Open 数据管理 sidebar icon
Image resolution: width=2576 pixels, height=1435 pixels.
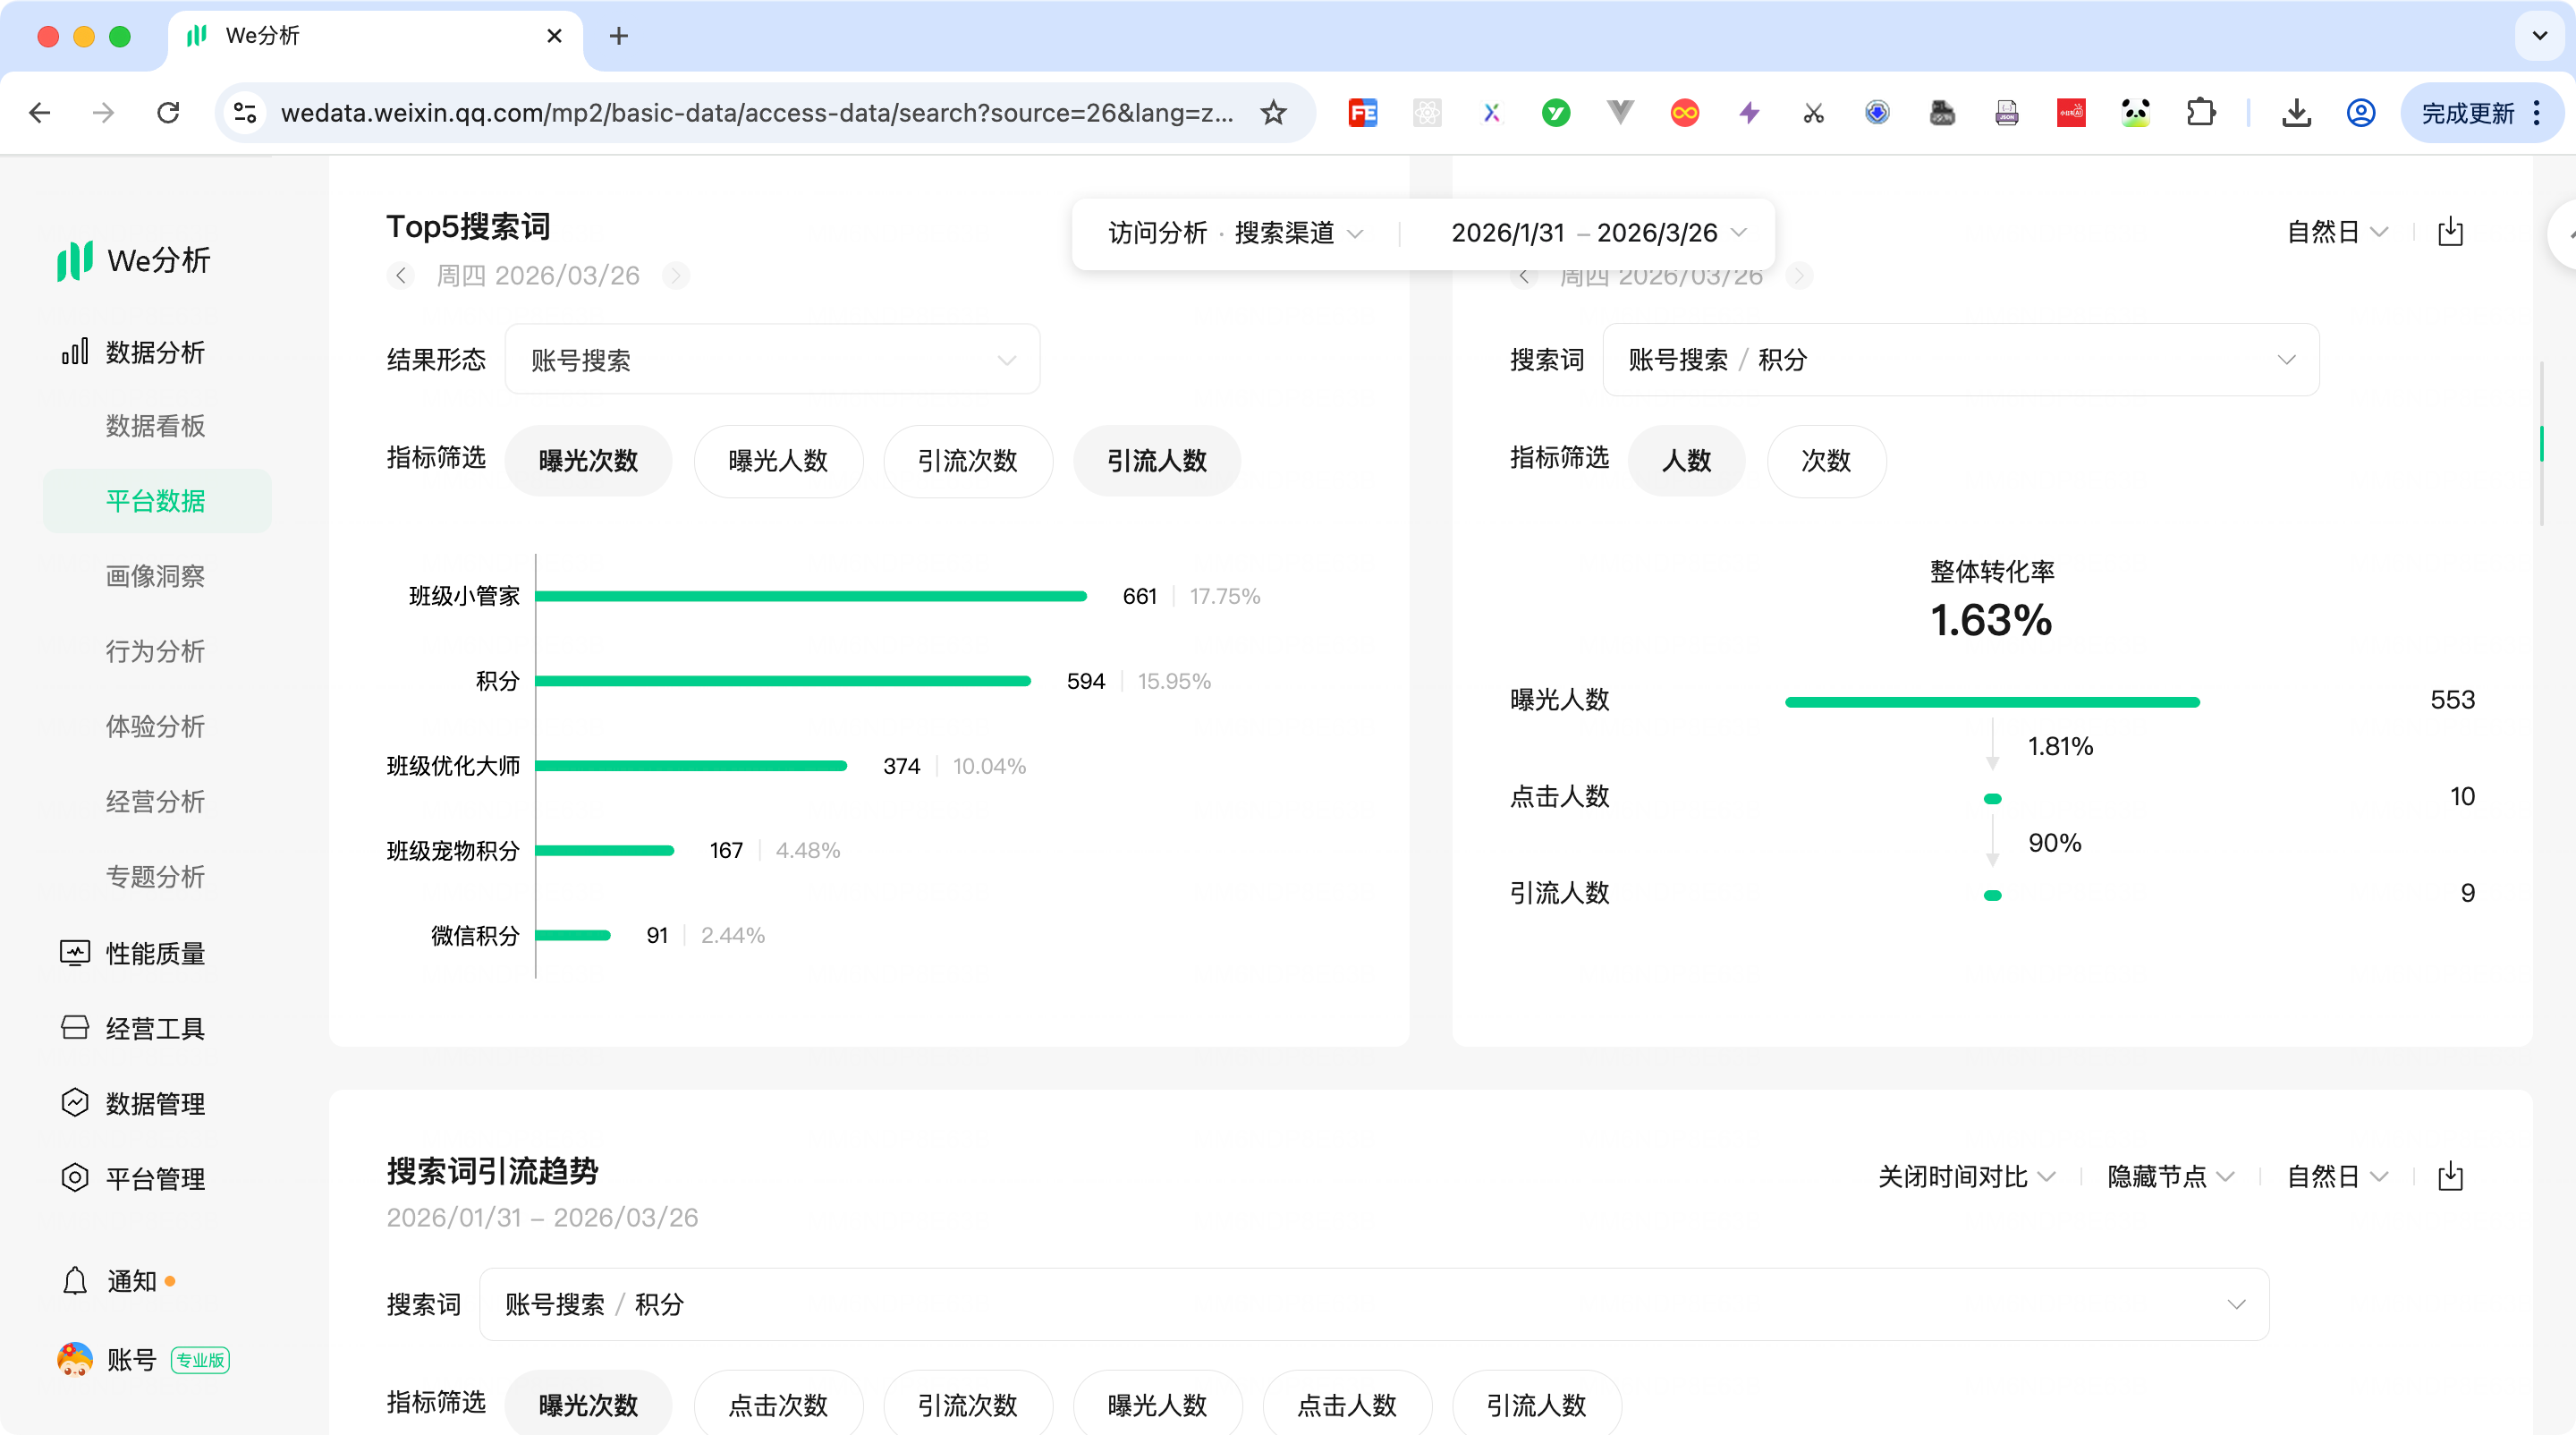point(75,1103)
